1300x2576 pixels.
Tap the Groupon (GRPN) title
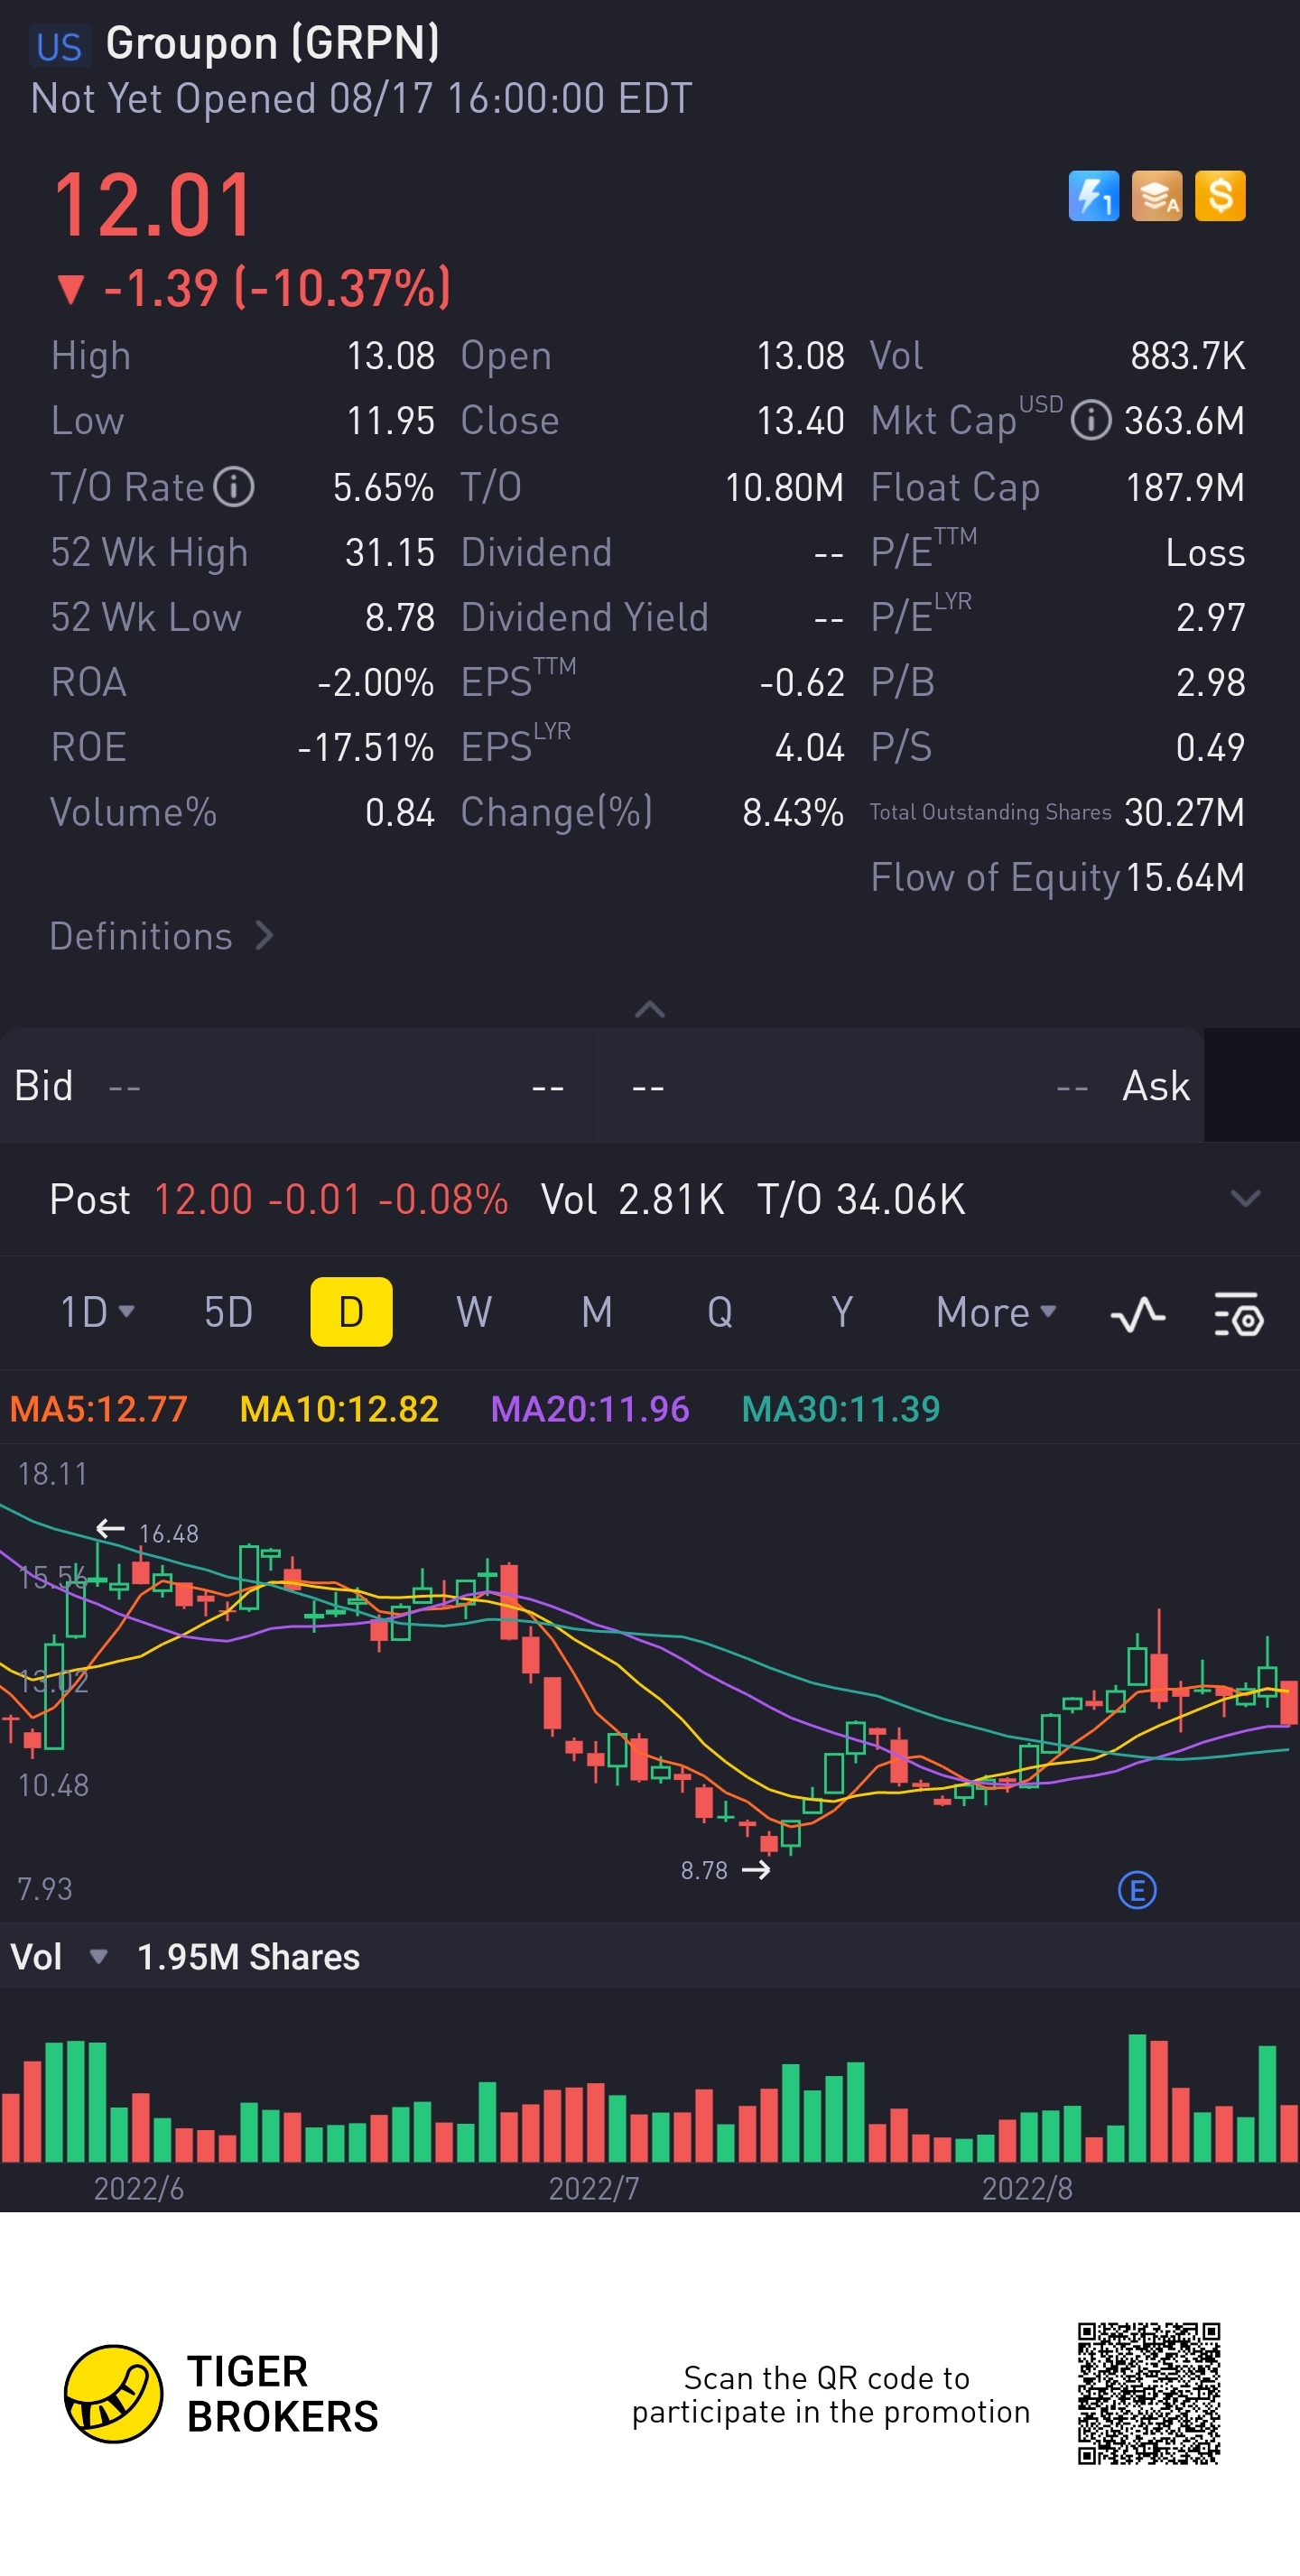[272, 44]
